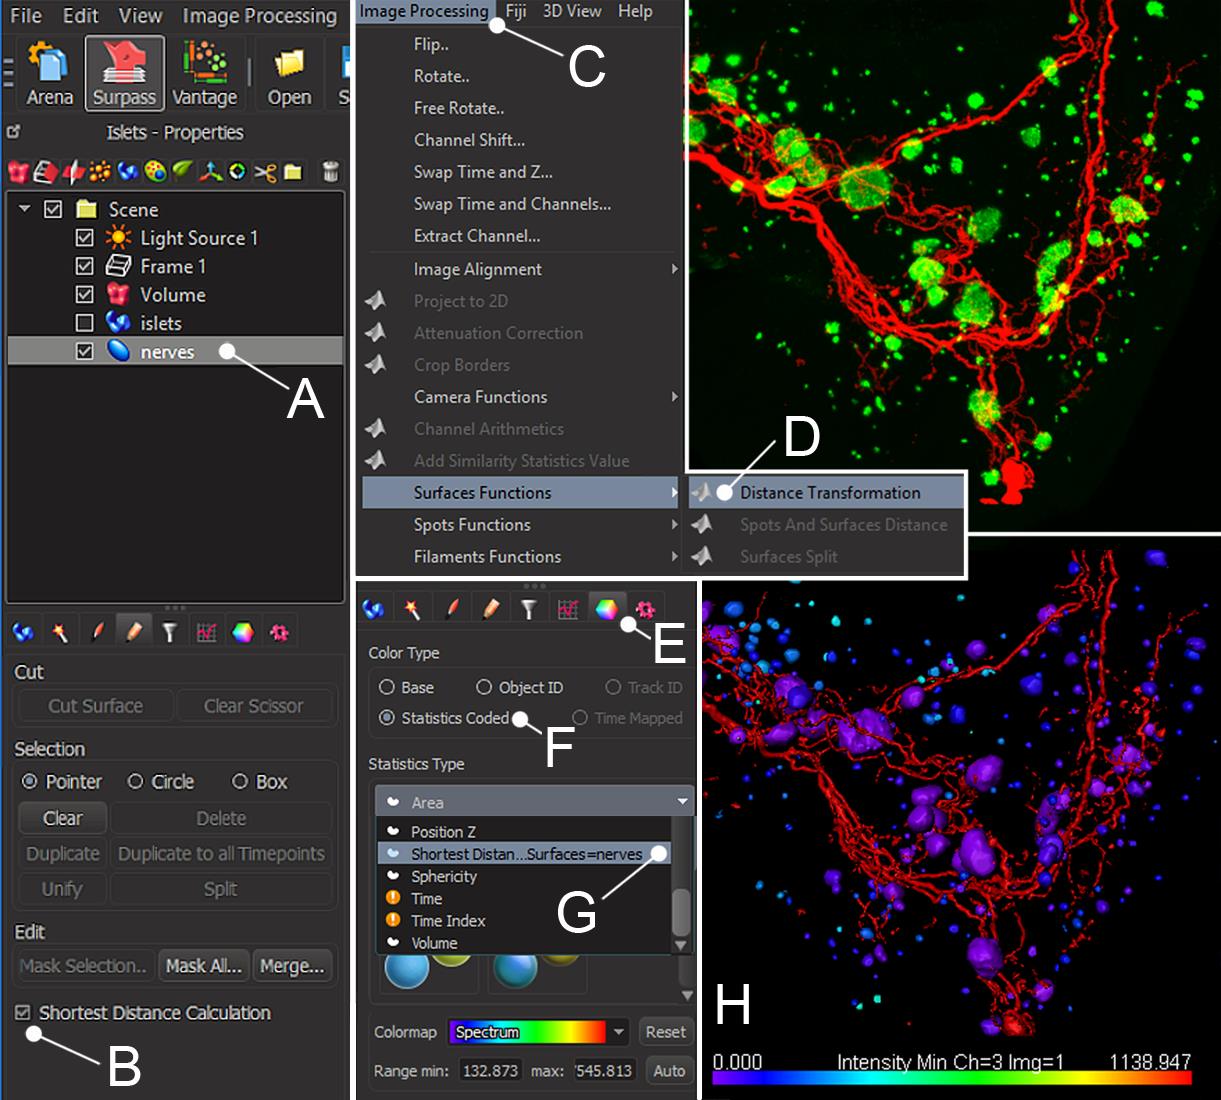Enable the islets visibility checkbox
The width and height of the screenshot is (1221, 1100).
[85, 323]
